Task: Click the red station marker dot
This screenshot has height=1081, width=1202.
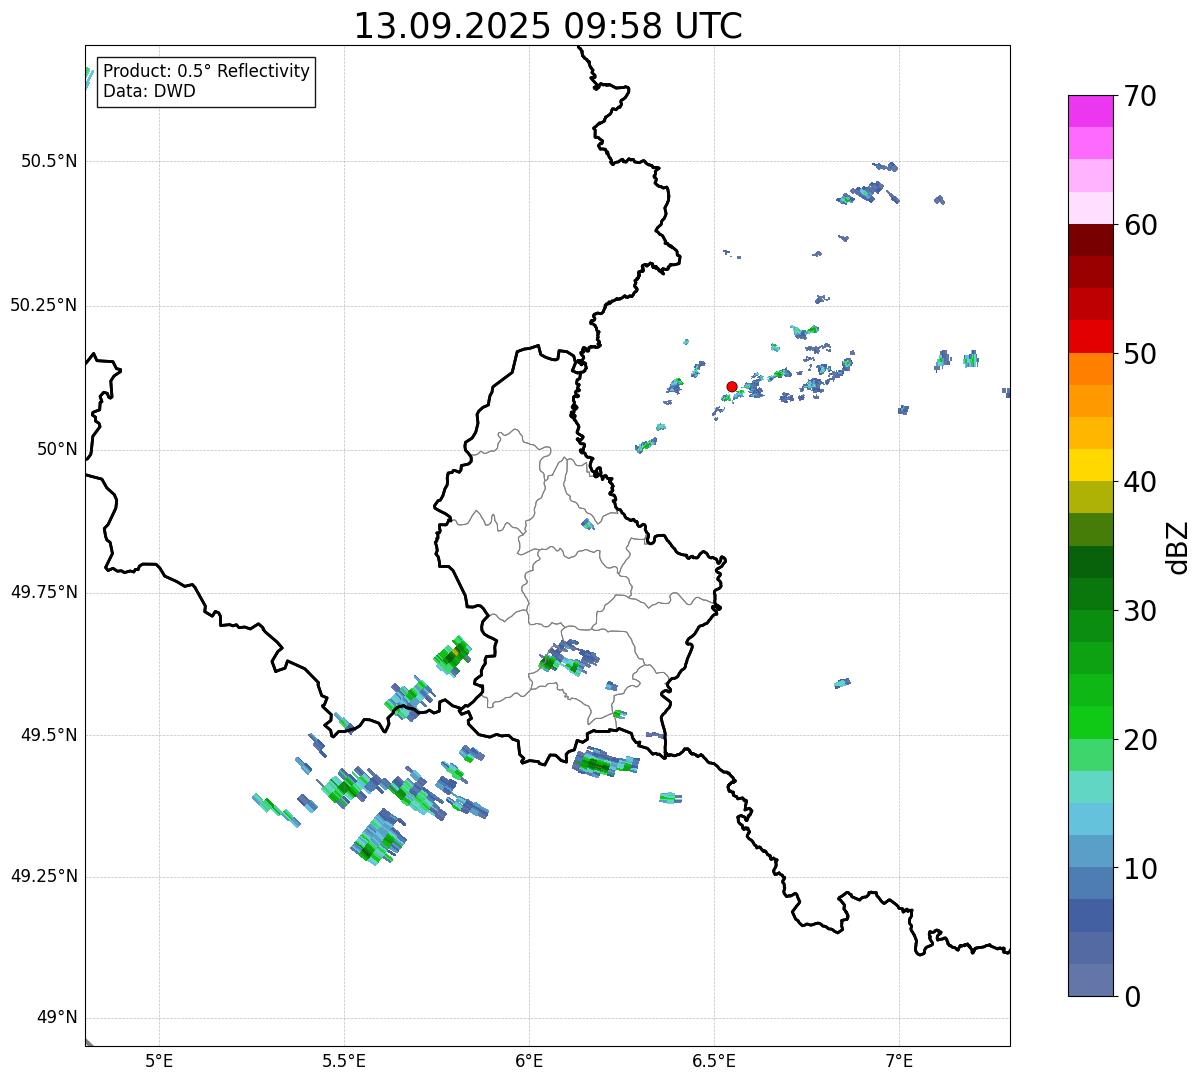Action: coord(731,386)
